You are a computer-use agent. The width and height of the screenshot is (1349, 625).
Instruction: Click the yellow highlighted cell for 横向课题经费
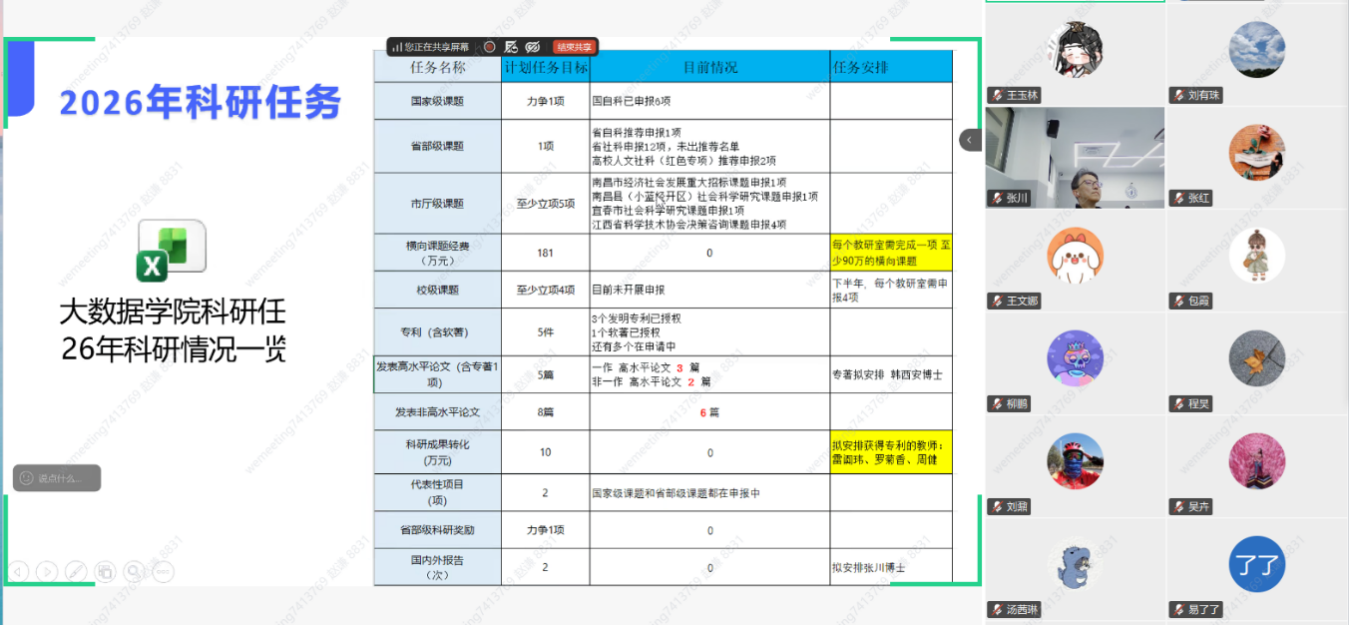(x=890, y=253)
